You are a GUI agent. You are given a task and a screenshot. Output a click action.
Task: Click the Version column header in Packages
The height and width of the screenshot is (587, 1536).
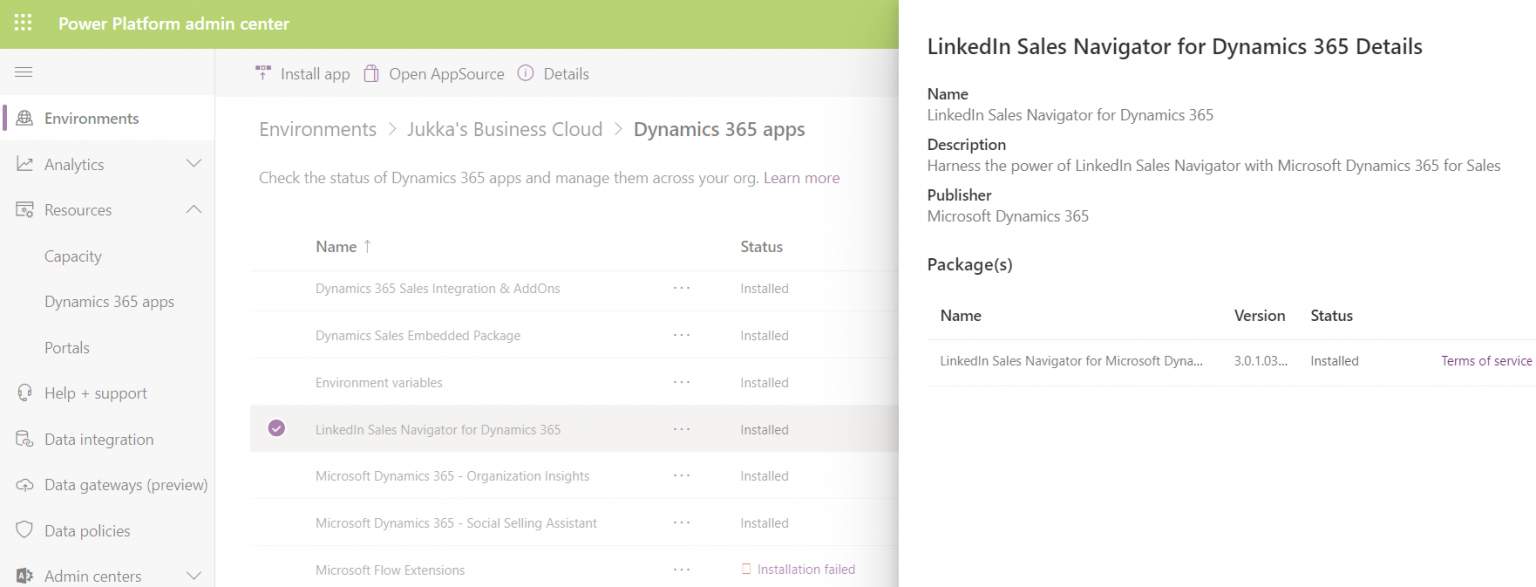(1260, 315)
